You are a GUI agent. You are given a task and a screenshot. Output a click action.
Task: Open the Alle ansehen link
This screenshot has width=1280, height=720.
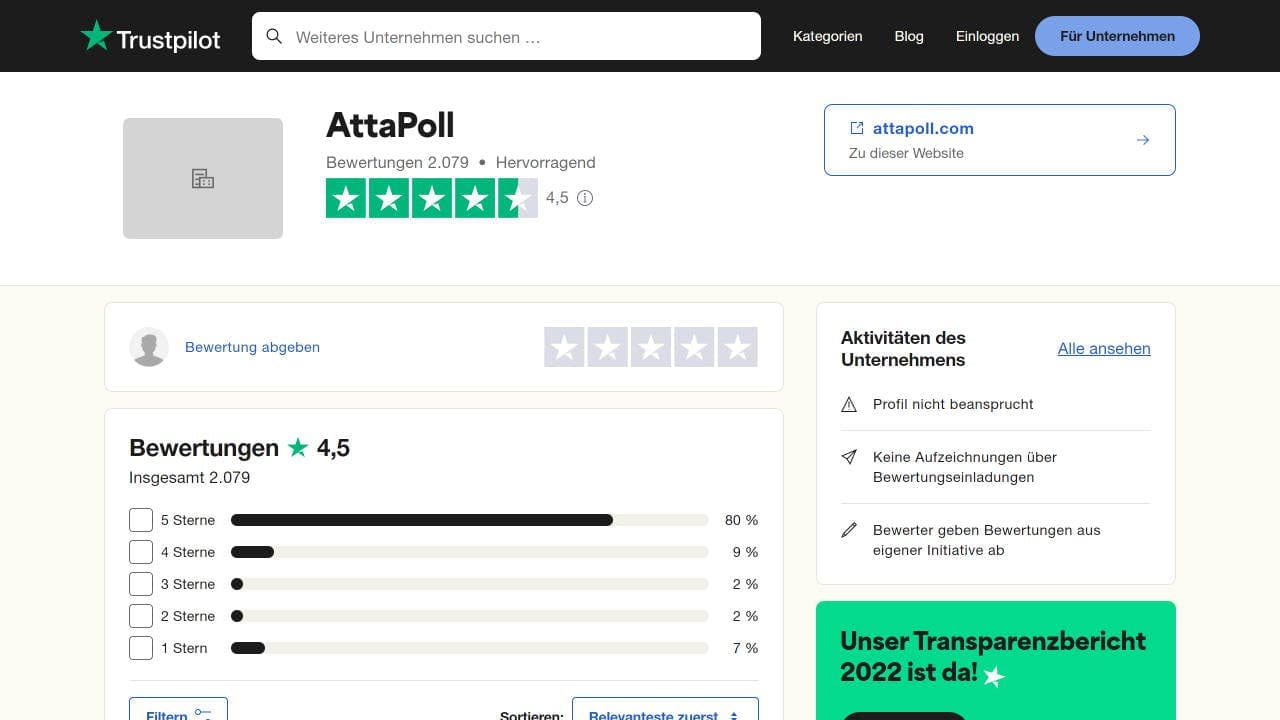click(x=1104, y=348)
